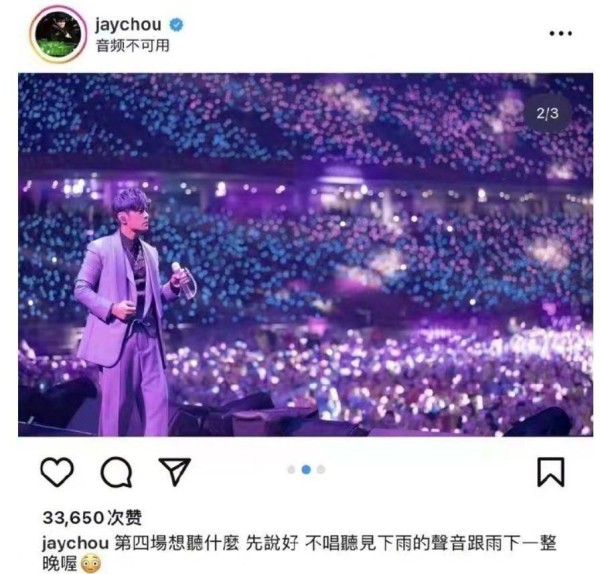600x574 pixels.
Task: Go to the third carousel dot
Action: [x=321, y=469]
